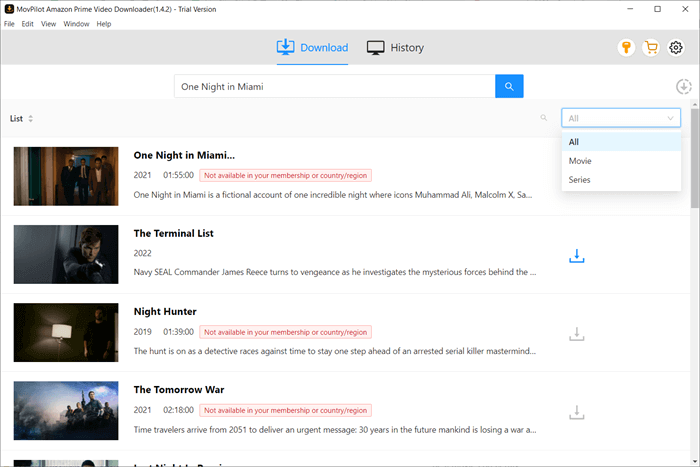This screenshot has width=700, height=467.
Task: Click the search text input field
Action: [x=334, y=86]
